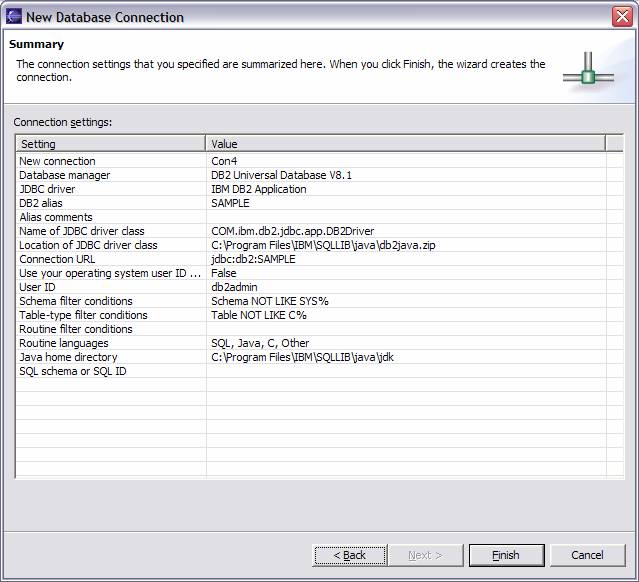
Task: Cancel the New Database Connection wizard
Action: coord(587,555)
